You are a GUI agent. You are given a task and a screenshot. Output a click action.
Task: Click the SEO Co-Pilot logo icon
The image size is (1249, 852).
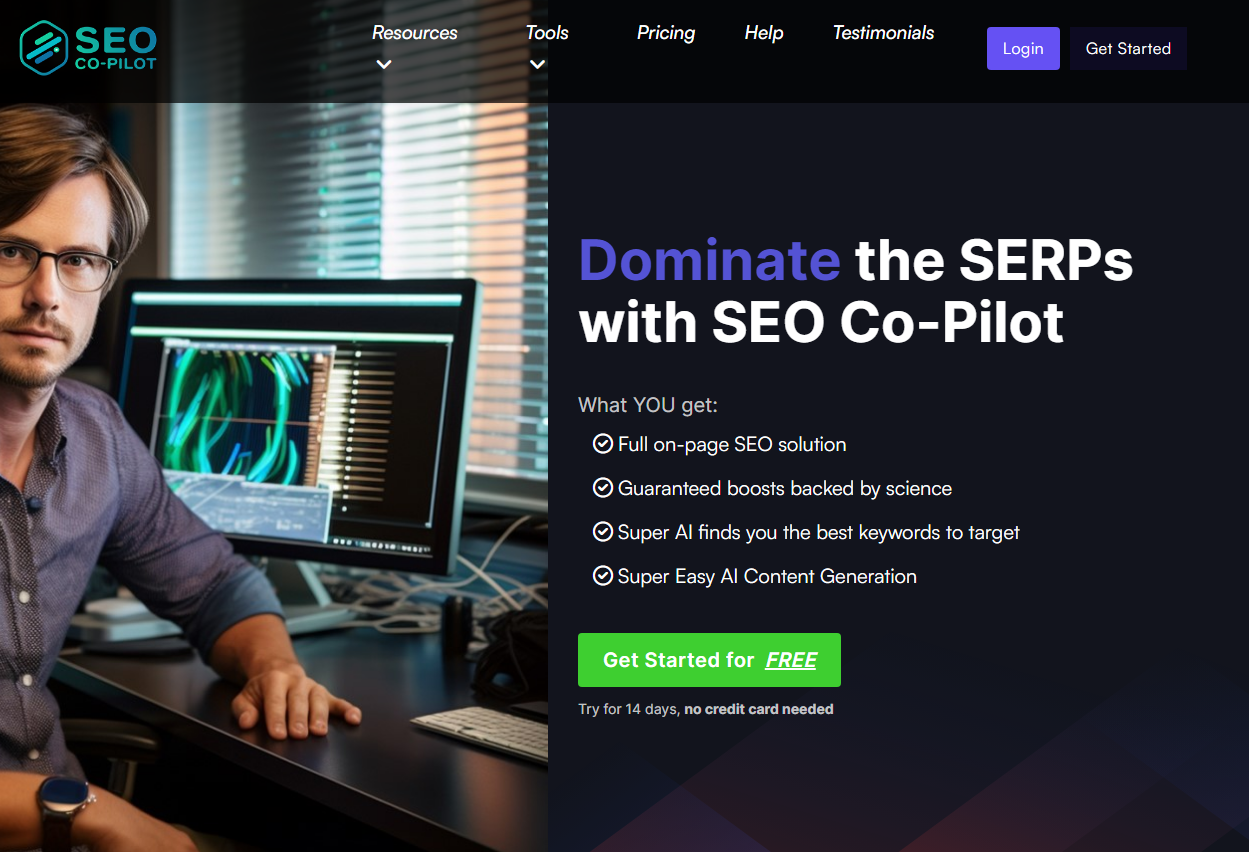coord(43,48)
